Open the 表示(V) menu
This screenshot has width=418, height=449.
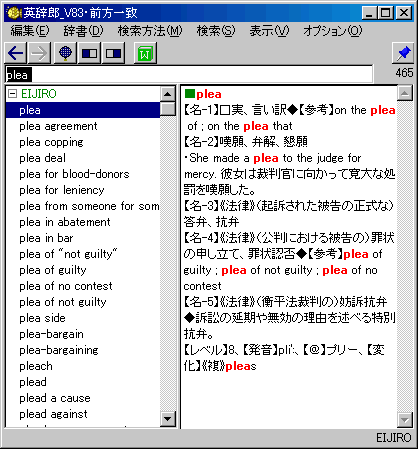269,31
